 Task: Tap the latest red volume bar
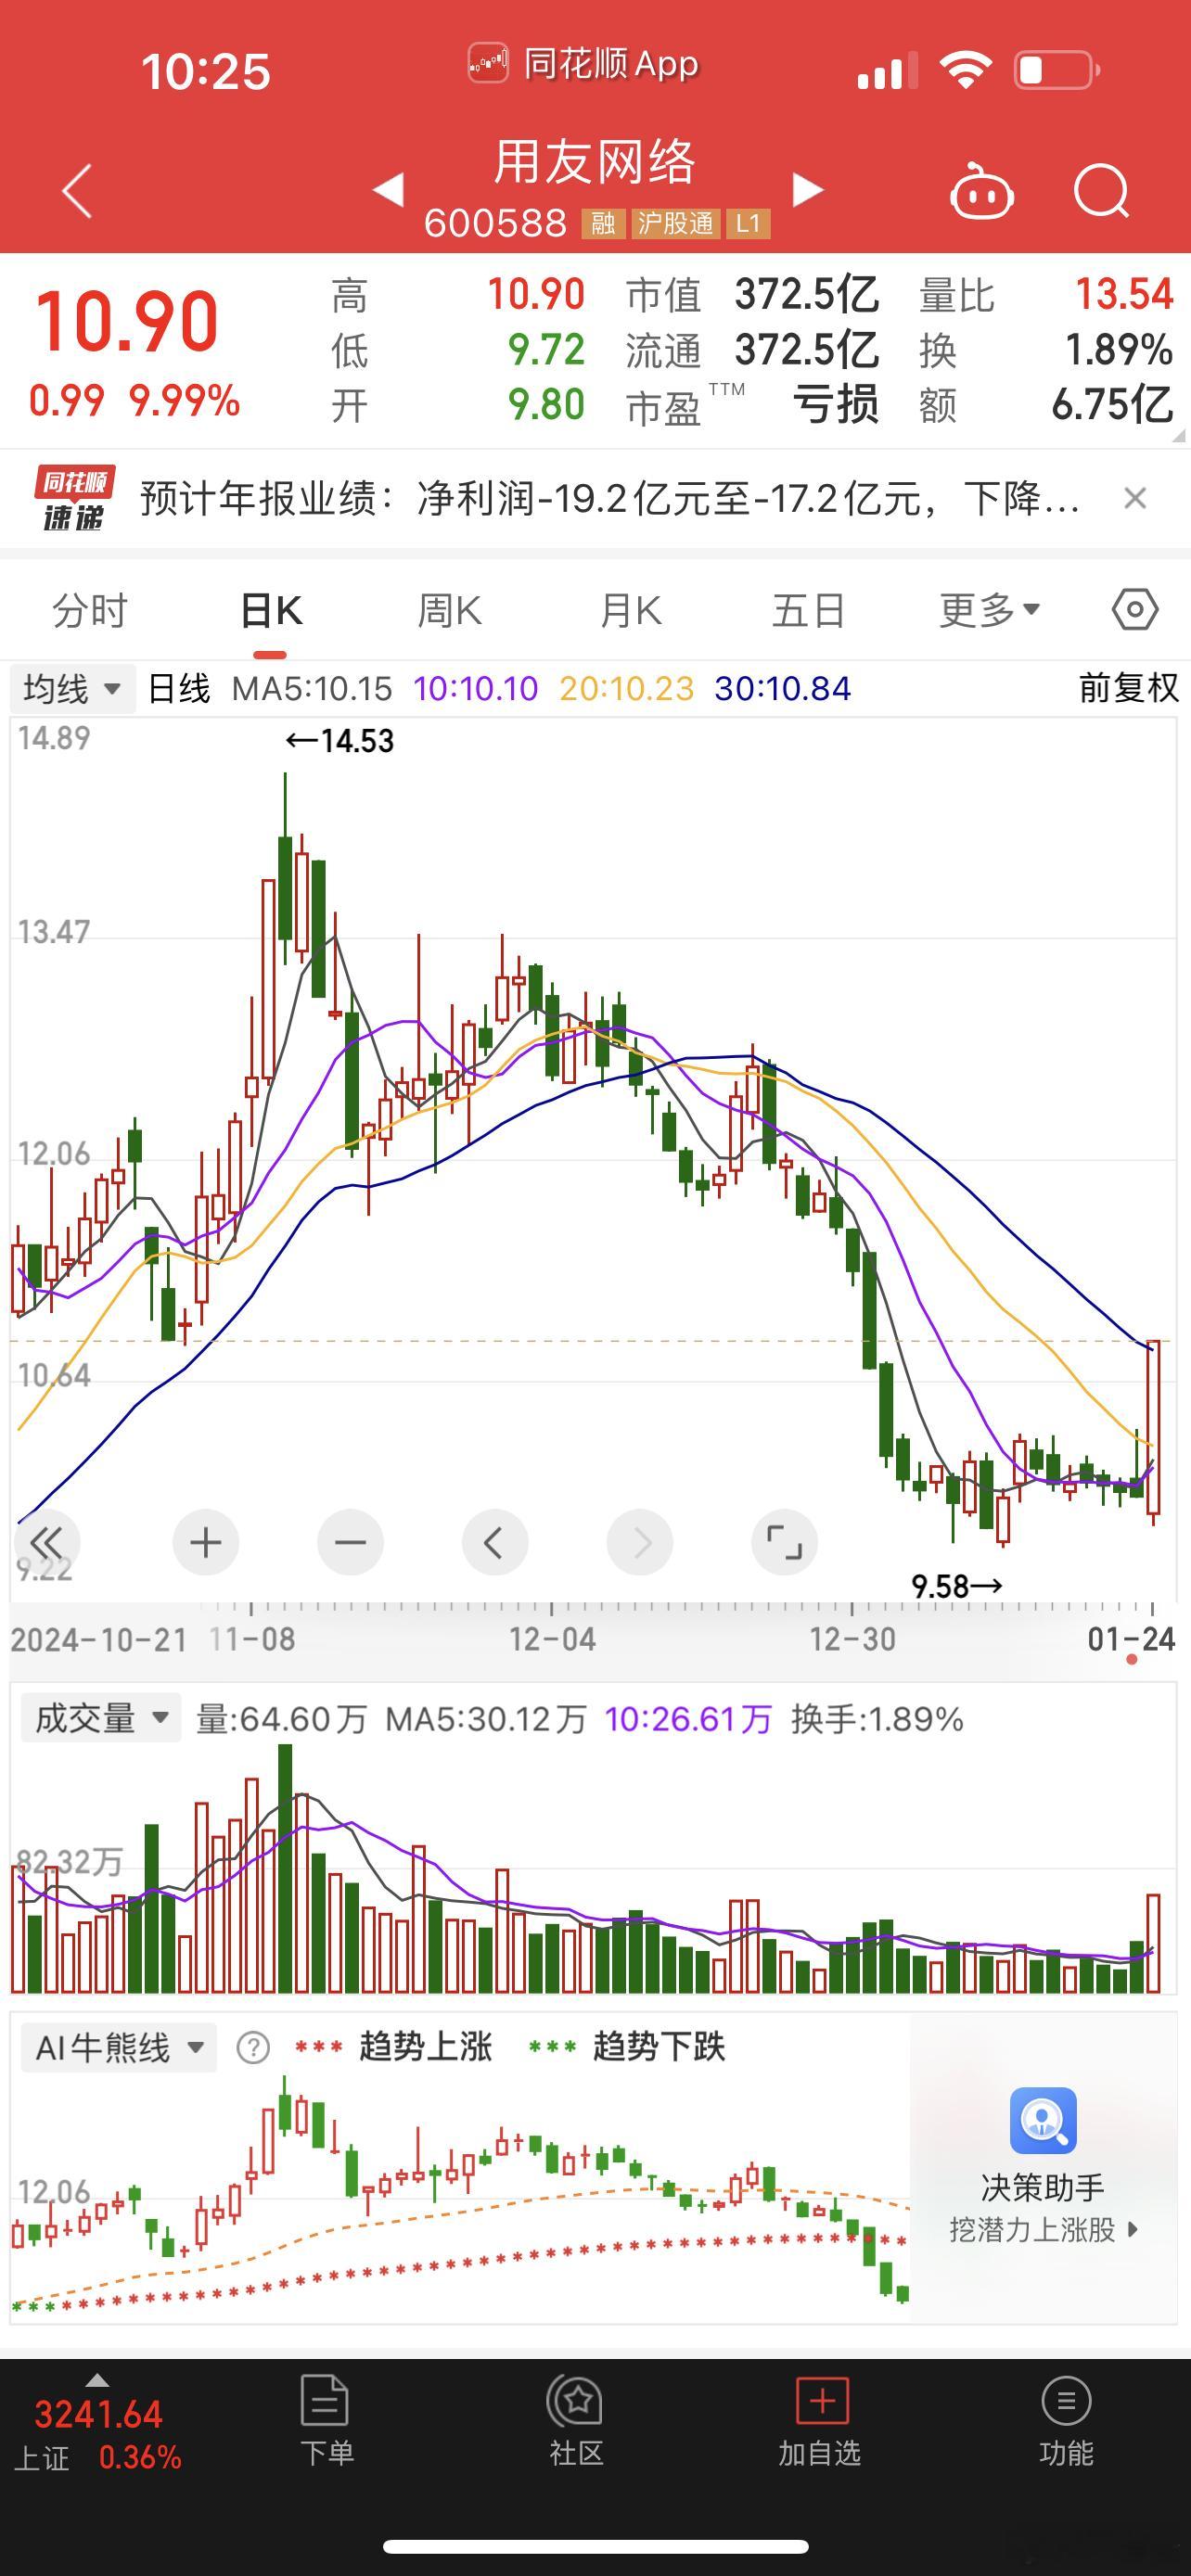[1153, 1943]
